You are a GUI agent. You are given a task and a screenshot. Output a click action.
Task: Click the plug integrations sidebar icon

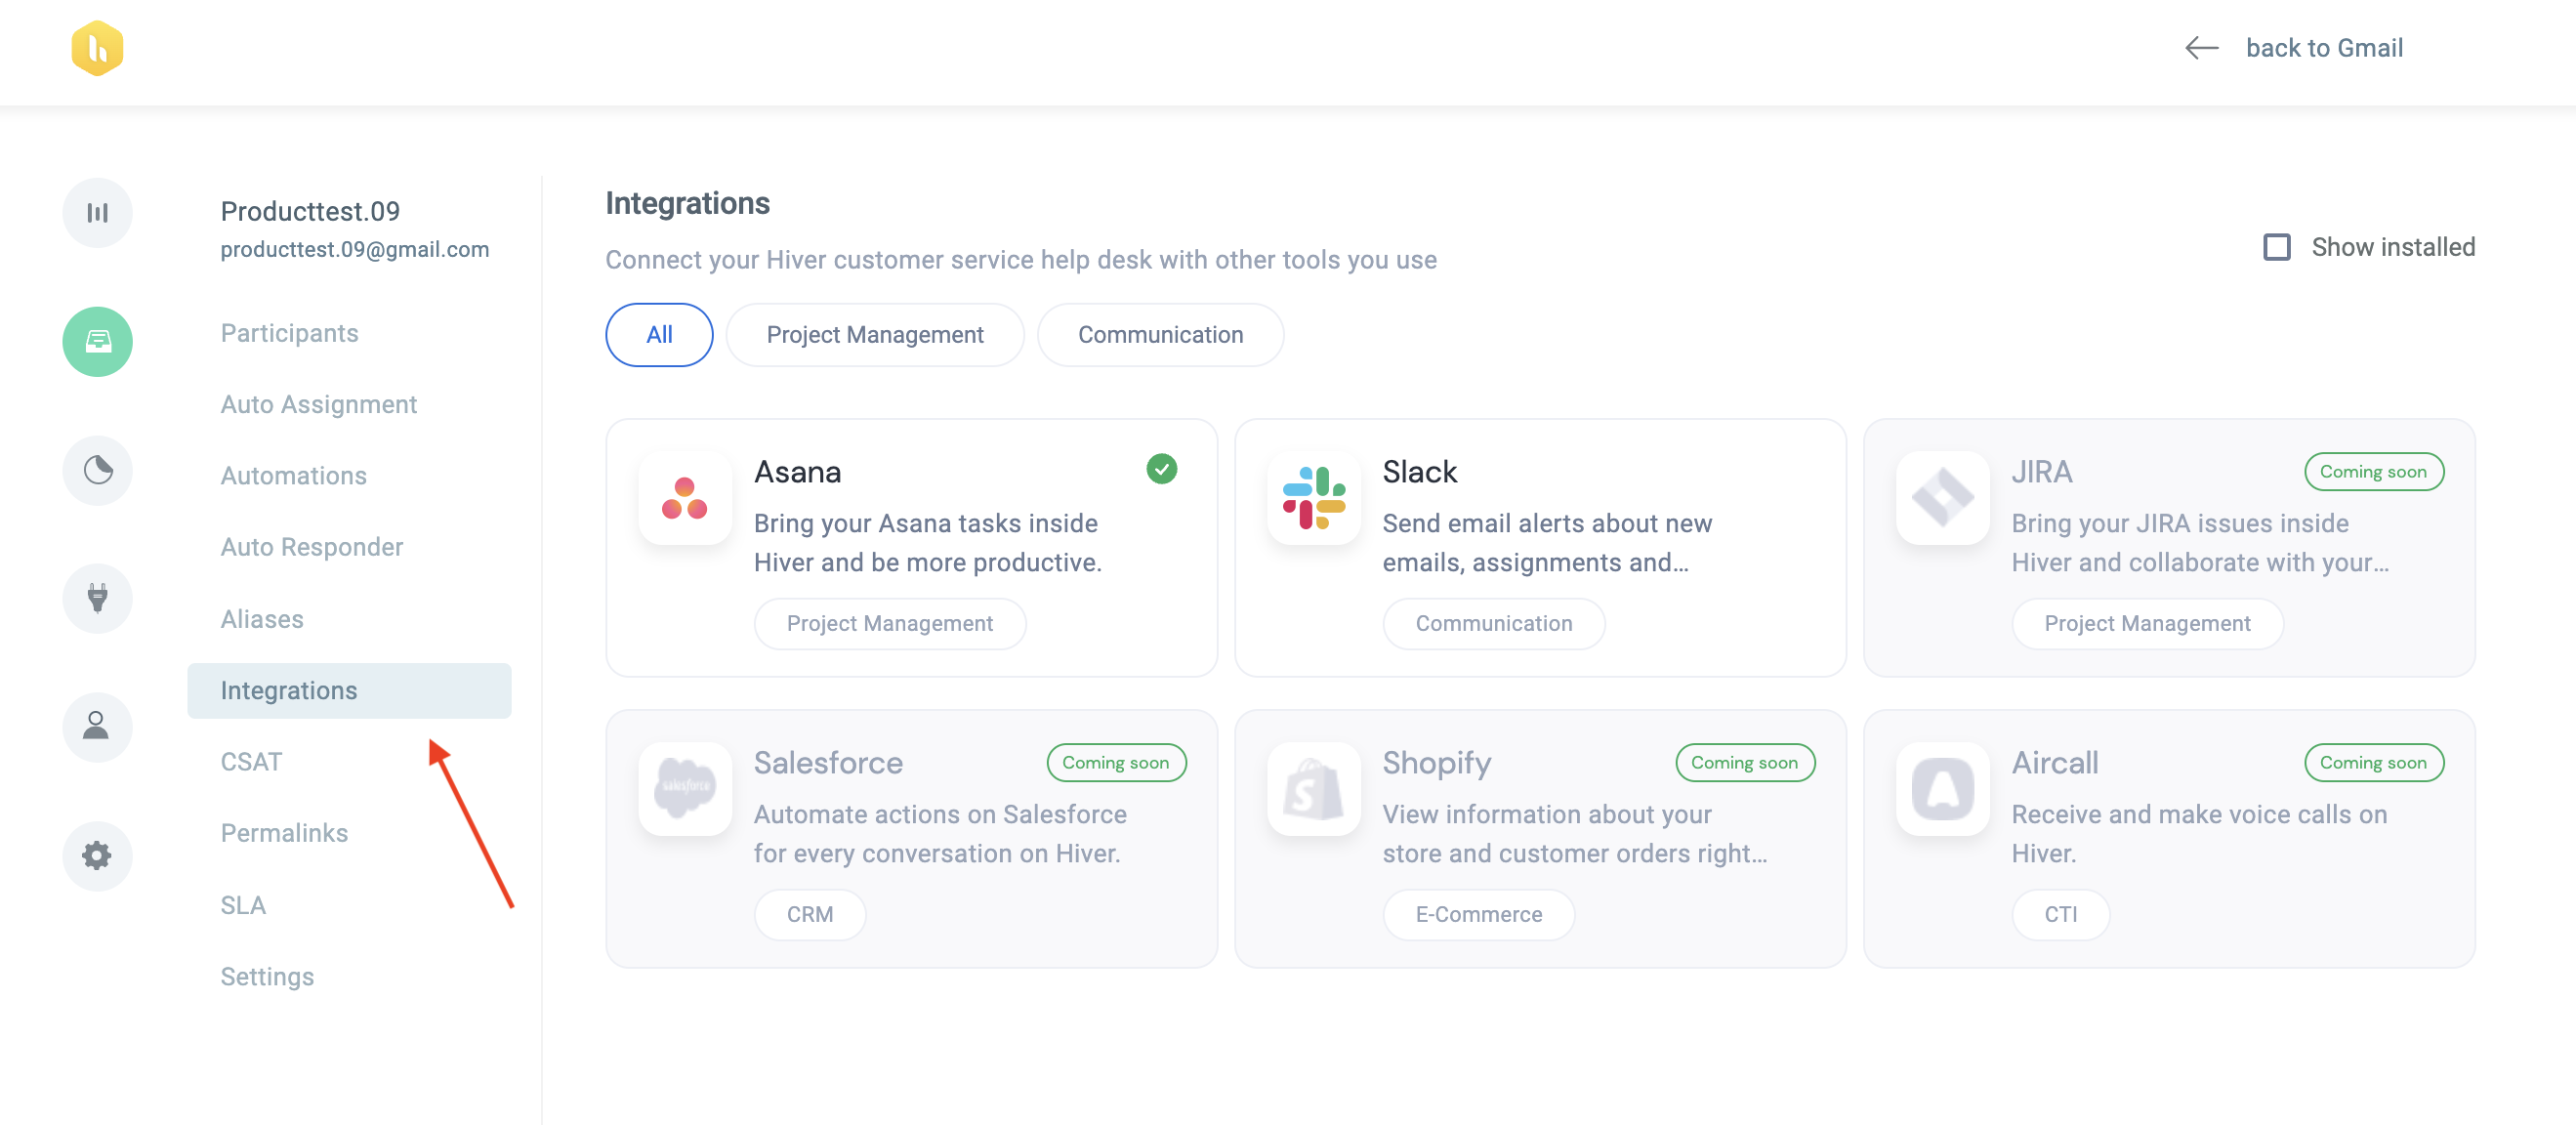click(97, 598)
